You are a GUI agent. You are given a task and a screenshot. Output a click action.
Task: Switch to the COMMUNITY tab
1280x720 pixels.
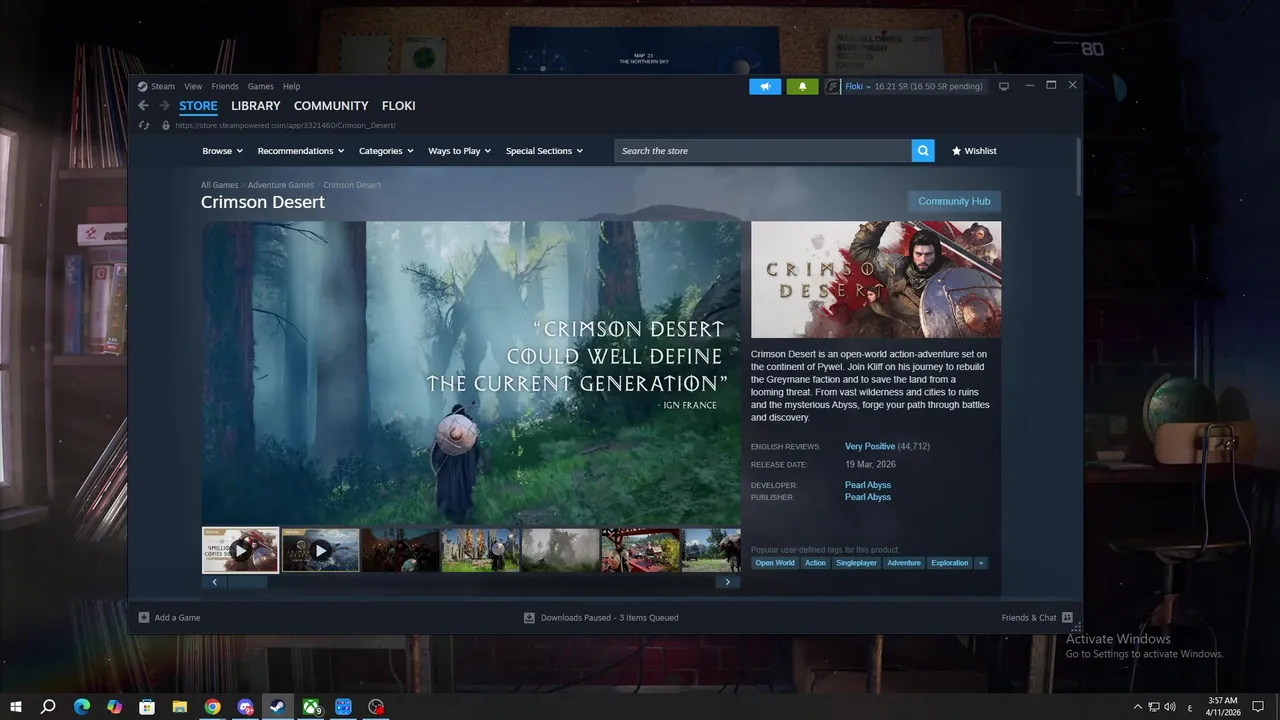coord(331,106)
